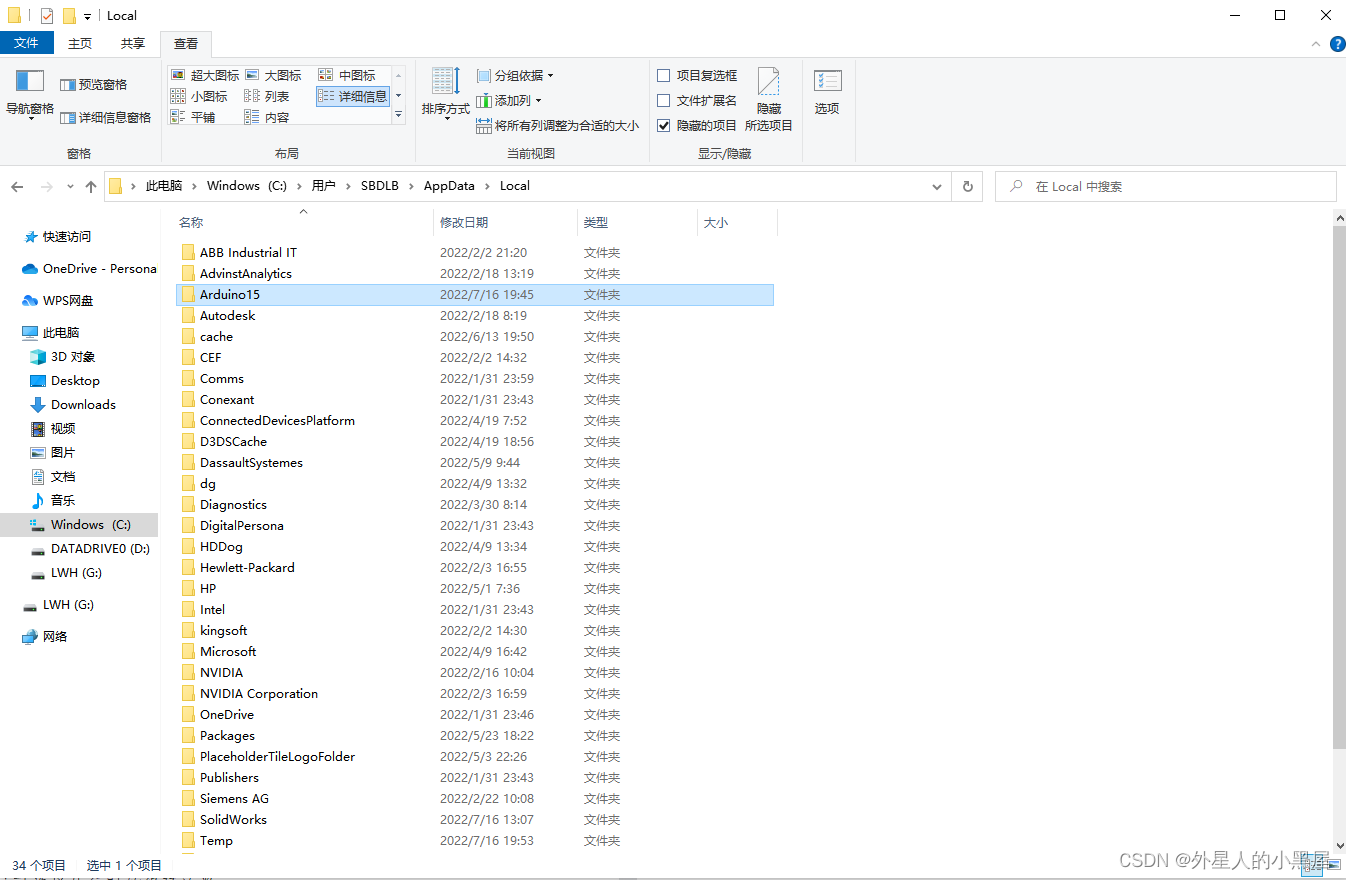
Task: Sort by Date modified column header
Action: coord(506,223)
